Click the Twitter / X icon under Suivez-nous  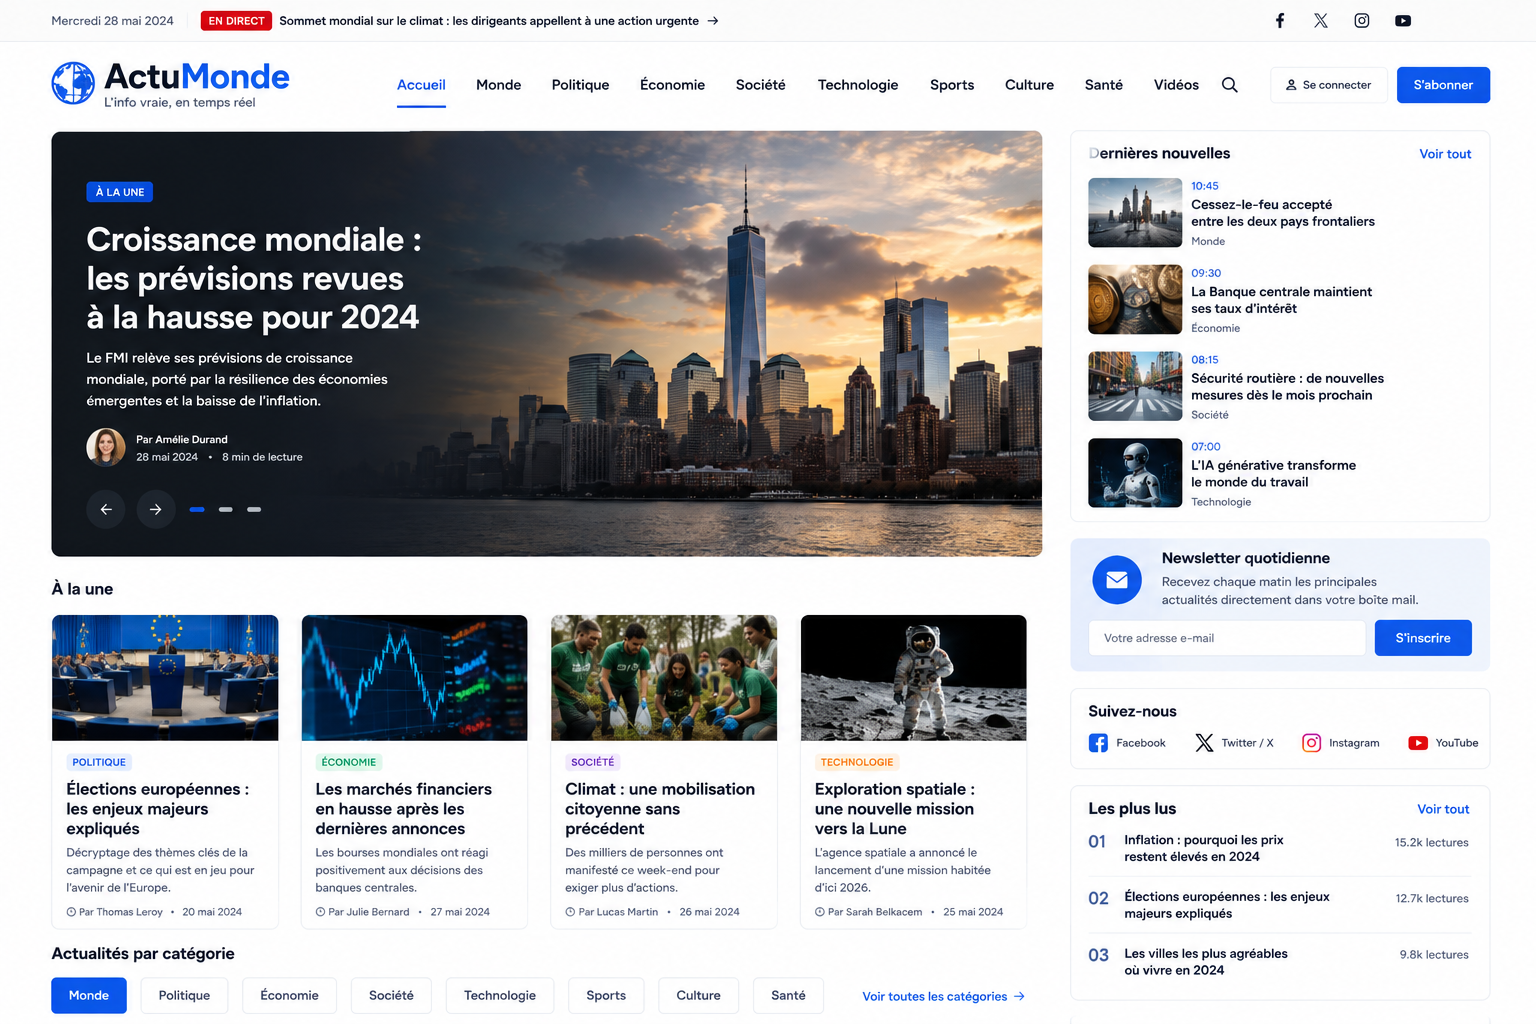pos(1204,743)
